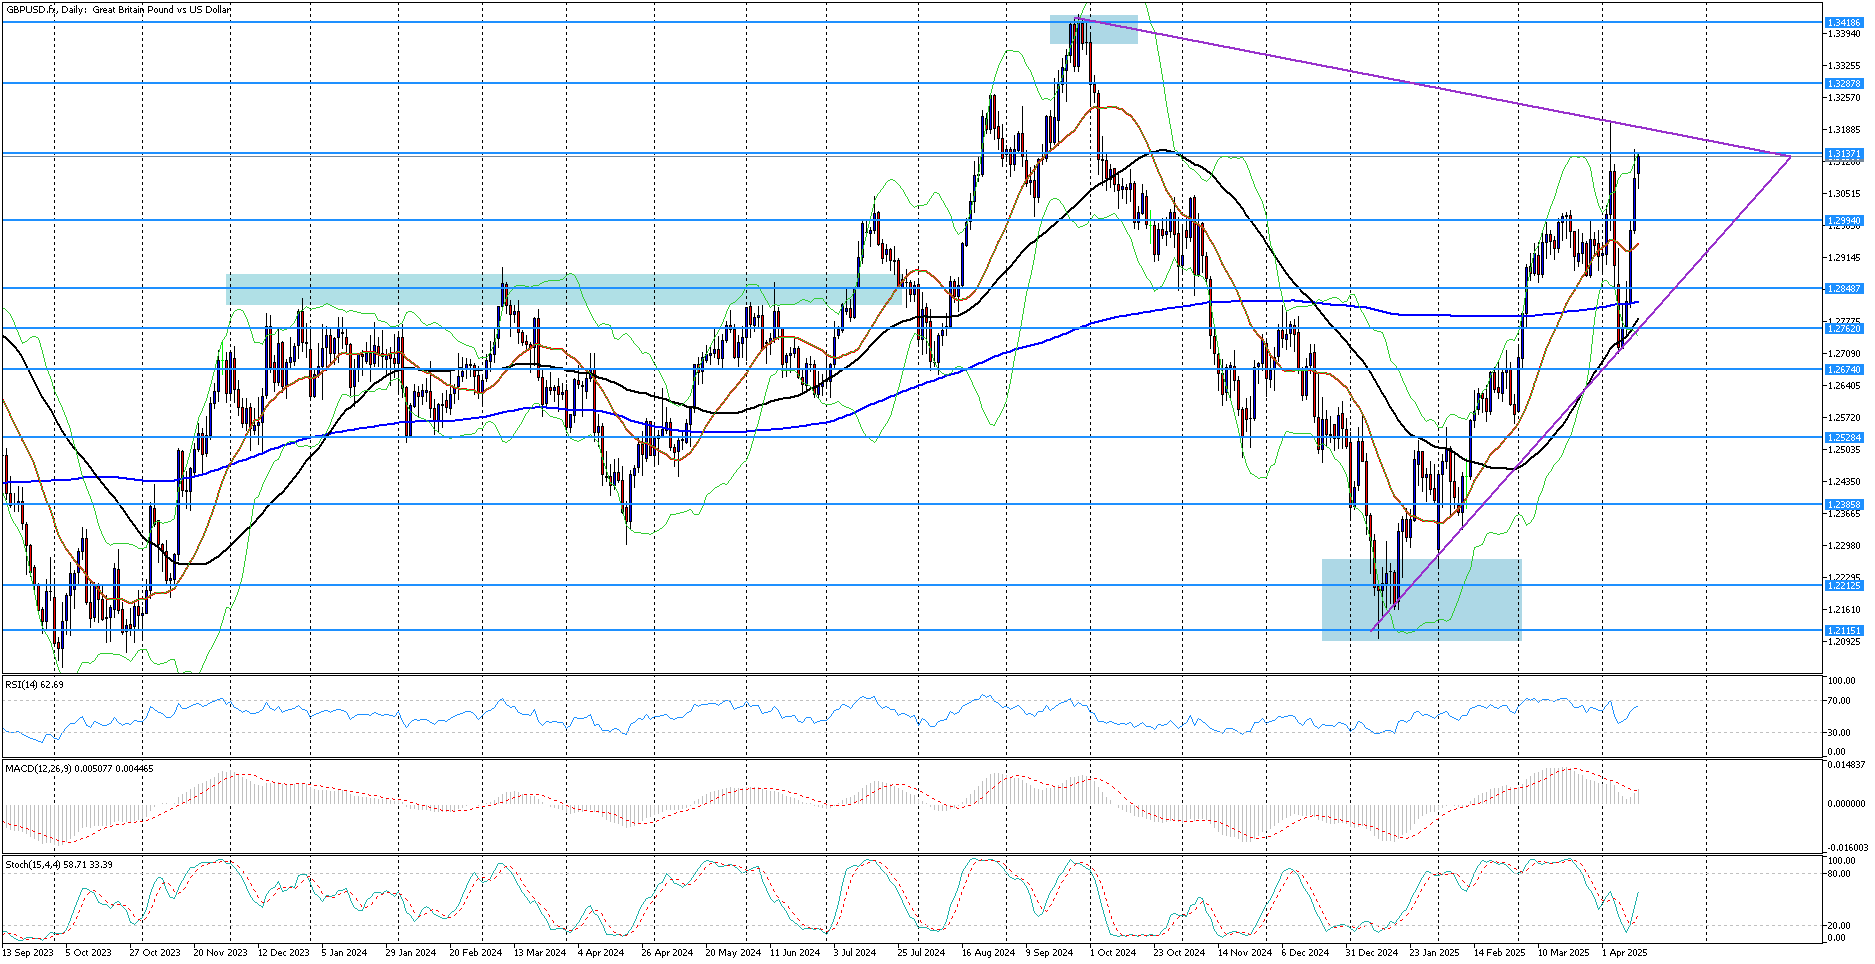Image resolution: width=1875 pixels, height=964 pixels.
Task: Click the GBPUSD Daily chart title text
Action: (118, 10)
